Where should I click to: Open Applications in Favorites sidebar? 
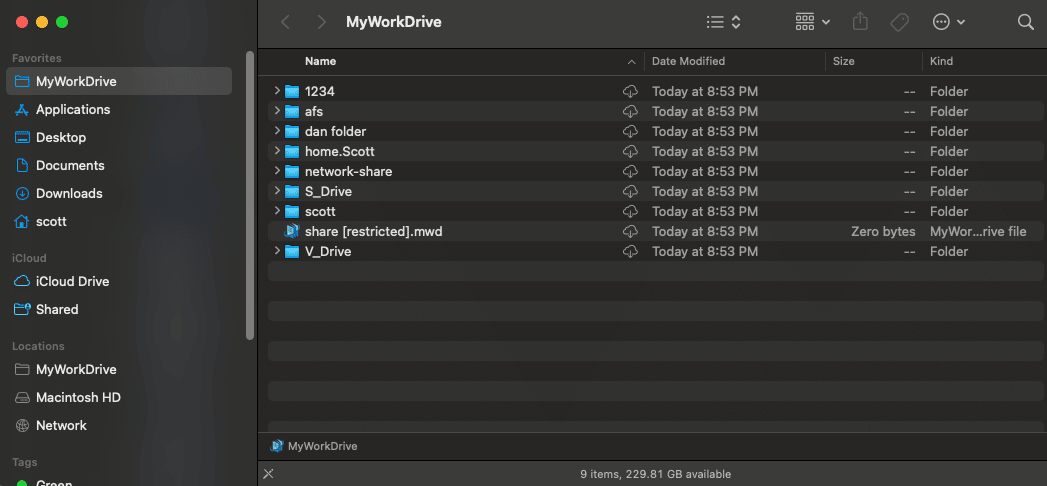tap(73, 109)
